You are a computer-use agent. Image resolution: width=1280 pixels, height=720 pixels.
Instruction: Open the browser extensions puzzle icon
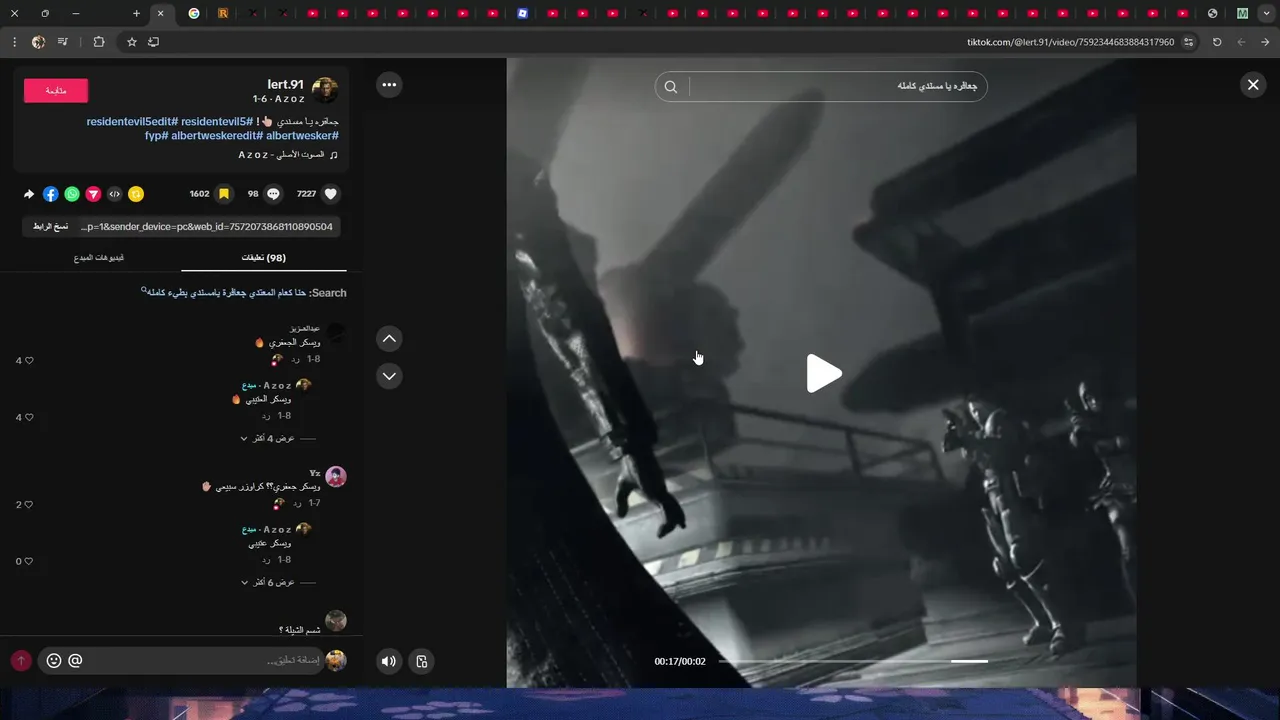(98, 42)
